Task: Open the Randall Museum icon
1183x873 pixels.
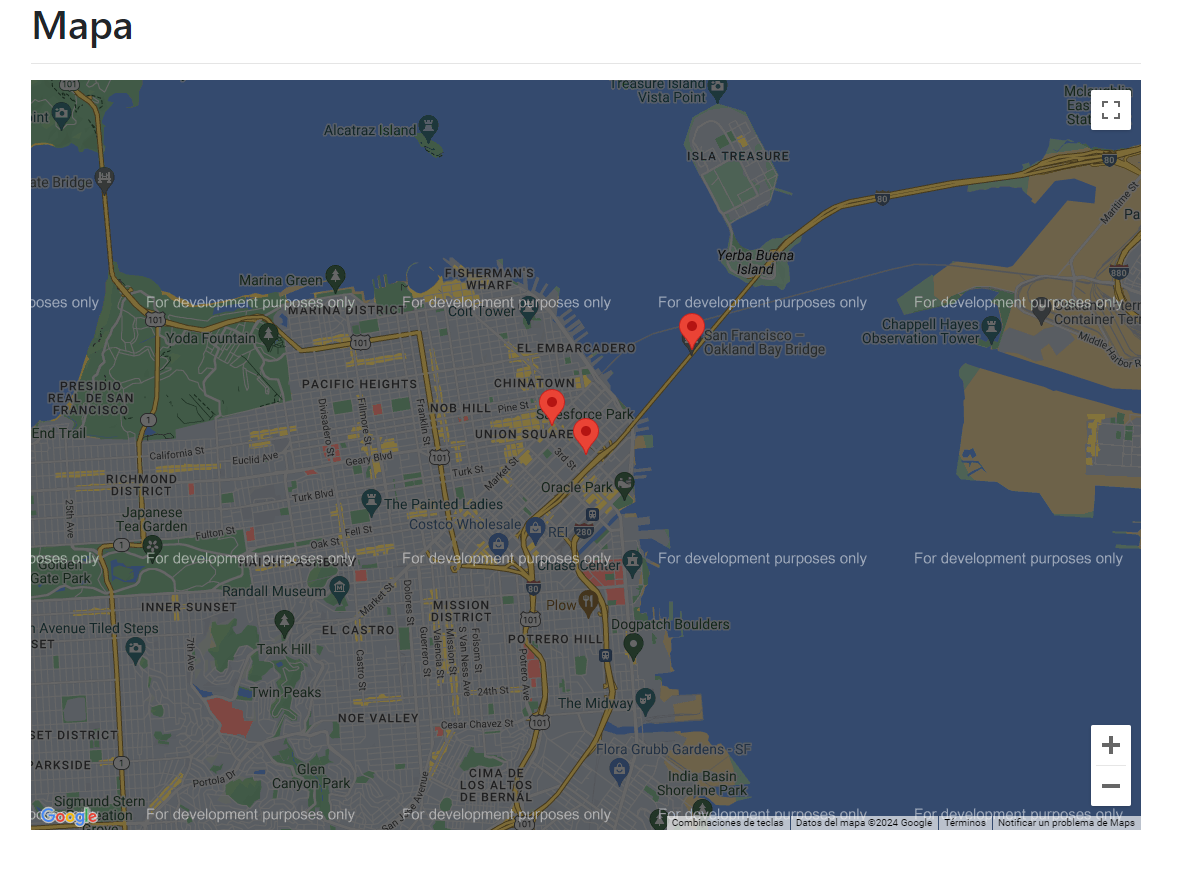Action: pos(340,589)
